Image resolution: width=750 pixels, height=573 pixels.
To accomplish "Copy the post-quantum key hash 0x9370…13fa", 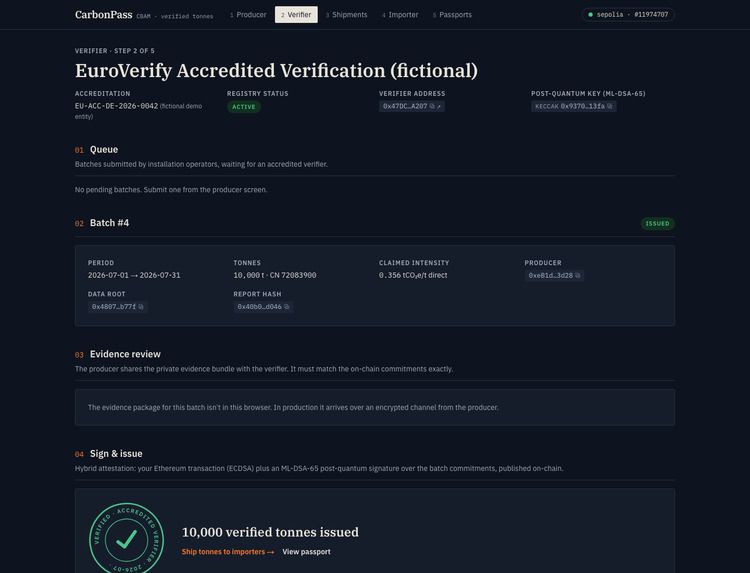I will (609, 106).
